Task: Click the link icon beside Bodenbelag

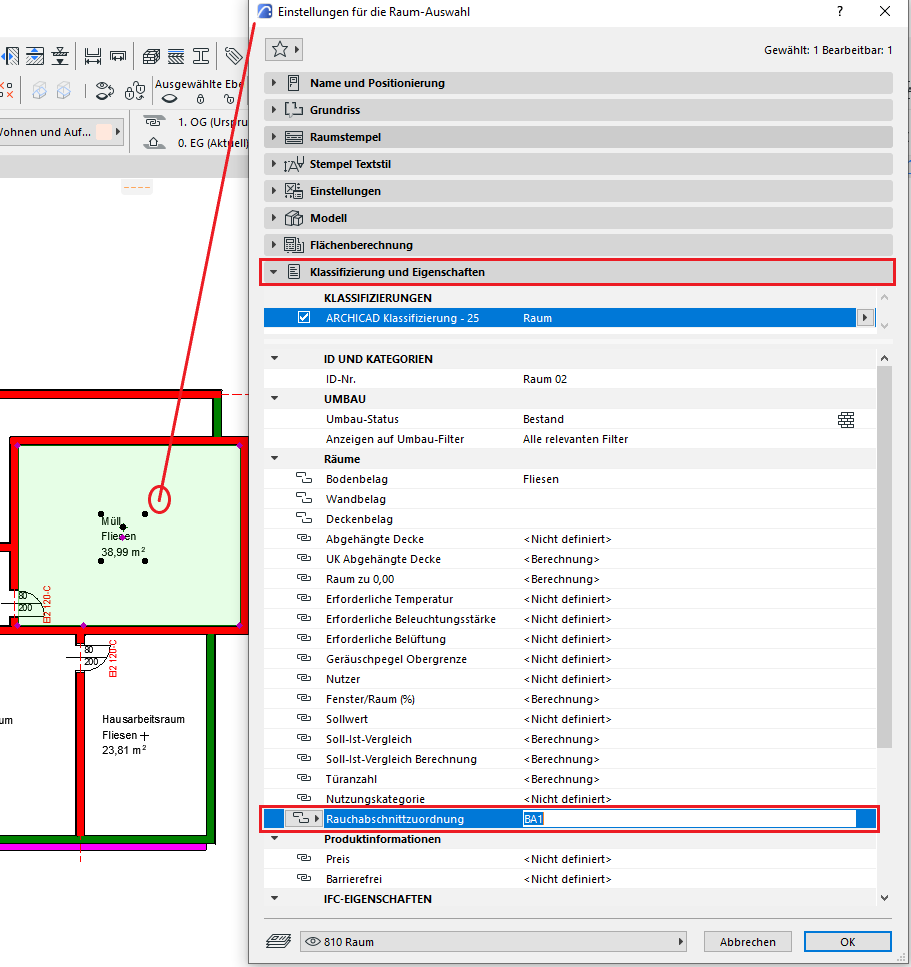Action: (305, 479)
